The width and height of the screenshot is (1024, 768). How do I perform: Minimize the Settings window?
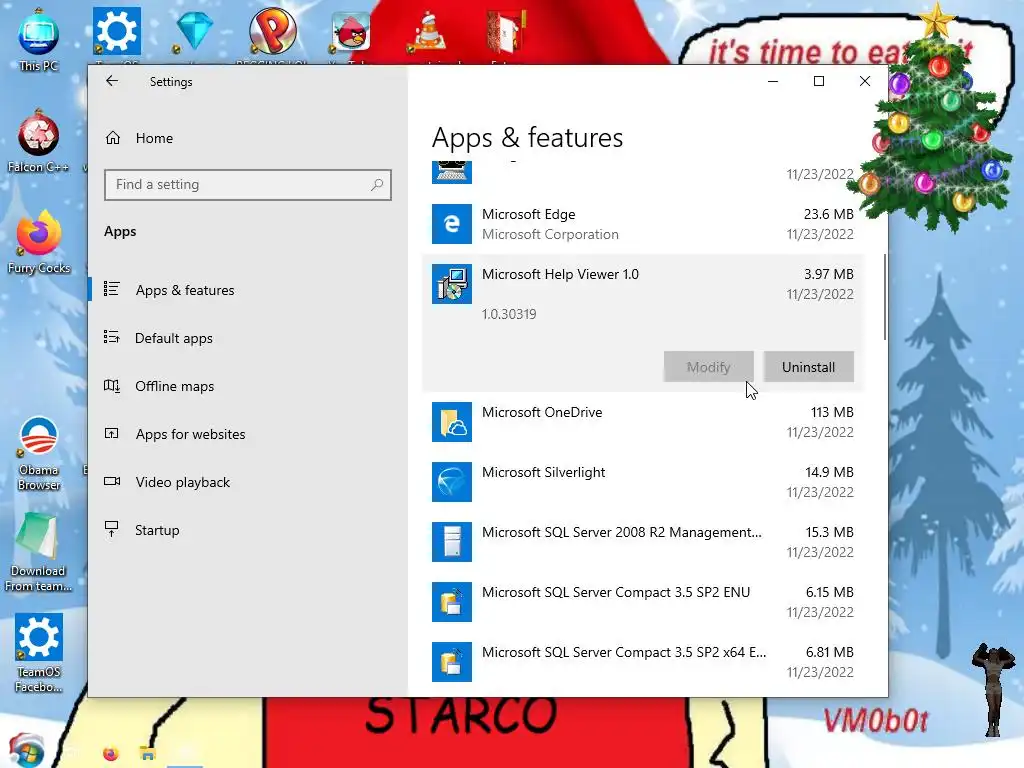(773, 81)
